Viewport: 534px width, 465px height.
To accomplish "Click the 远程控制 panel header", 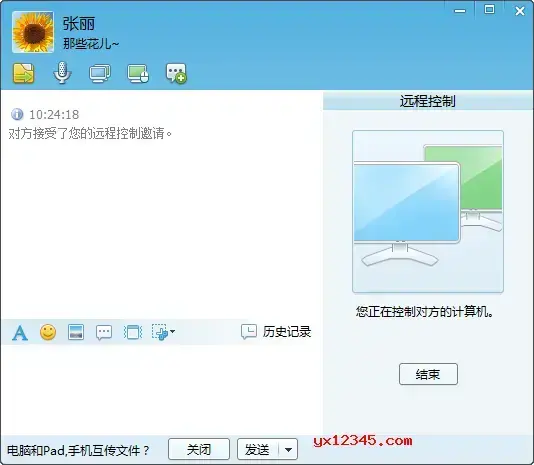I will tap(428, 101).
